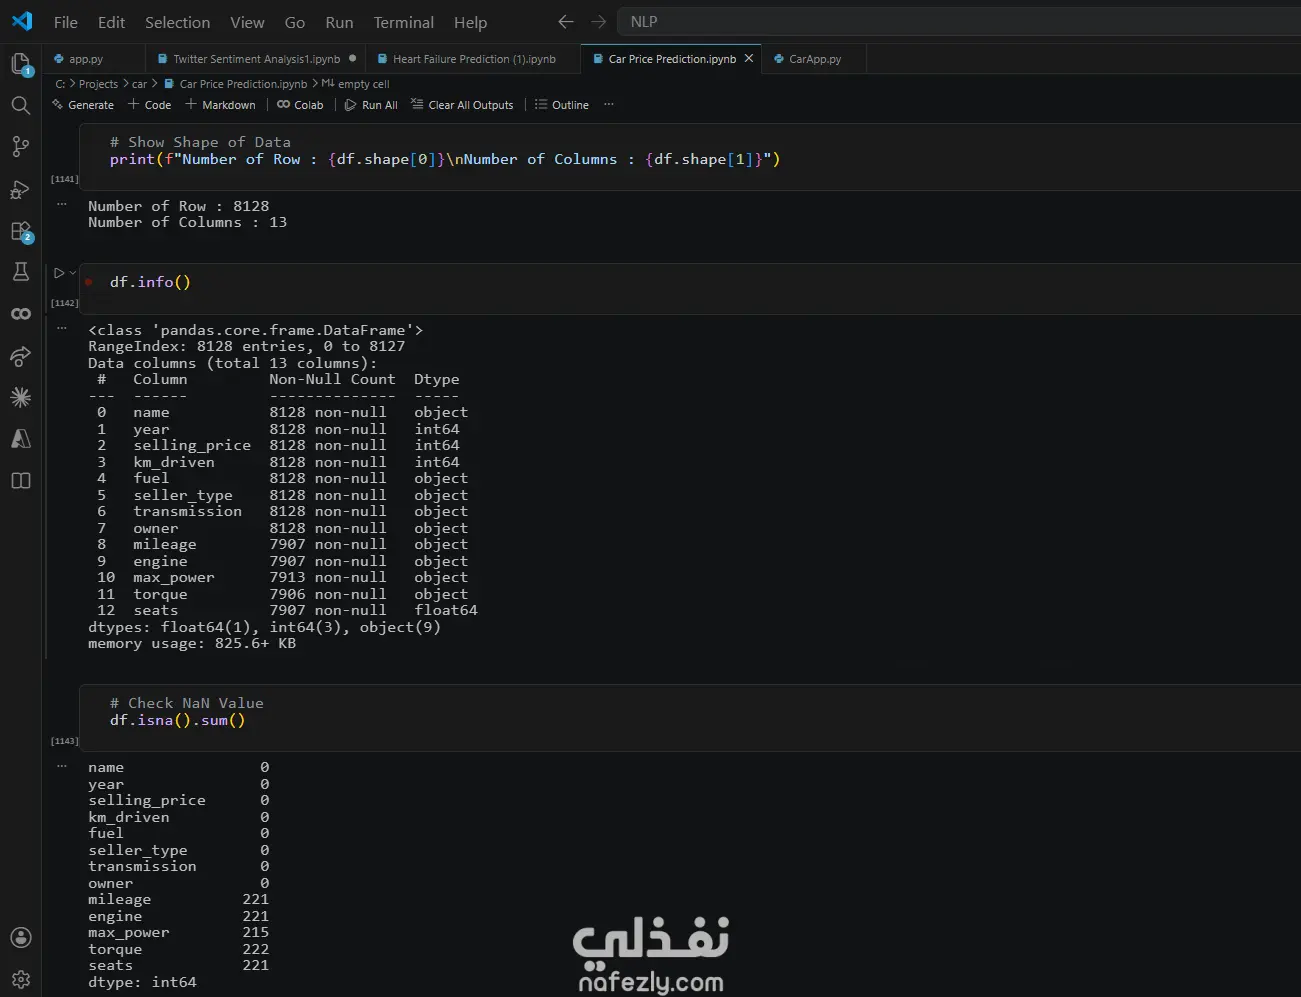The height and width of the screenshot is (997, 1301).
Task: Click the 'memory usage: 825.6+ KB' line
Action: point(192,643)
